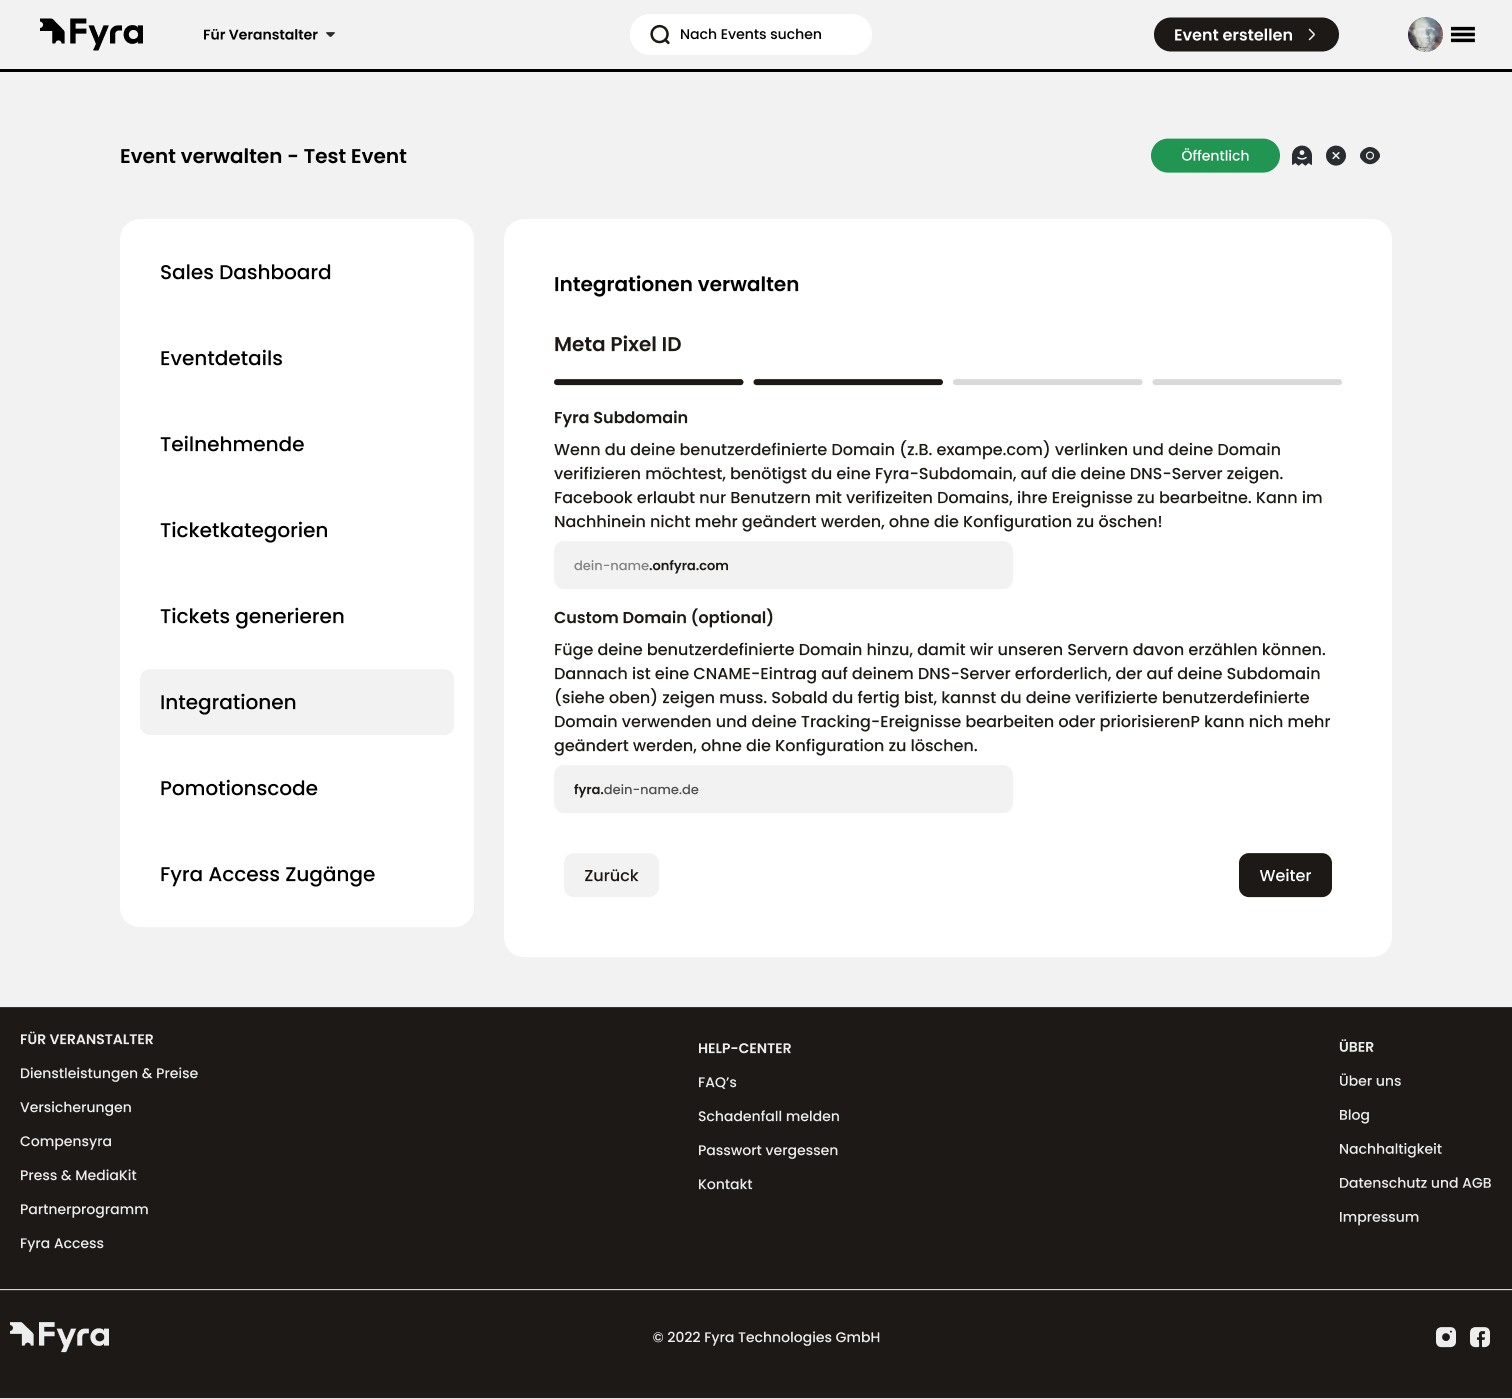Open Fyra Access footer link
Image resolution: width=1512 pixels, height=1399 pixels.
(x=62, y=1243)
